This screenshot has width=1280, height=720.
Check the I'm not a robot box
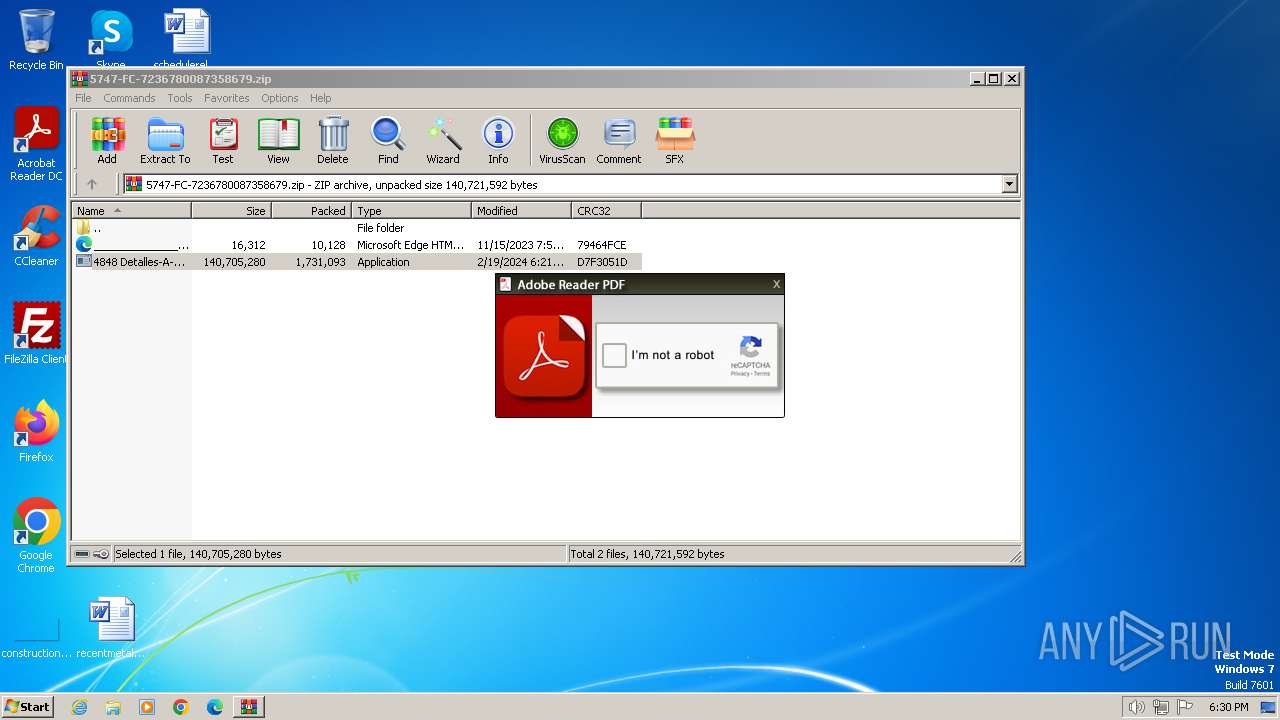[x=614, y=355]
